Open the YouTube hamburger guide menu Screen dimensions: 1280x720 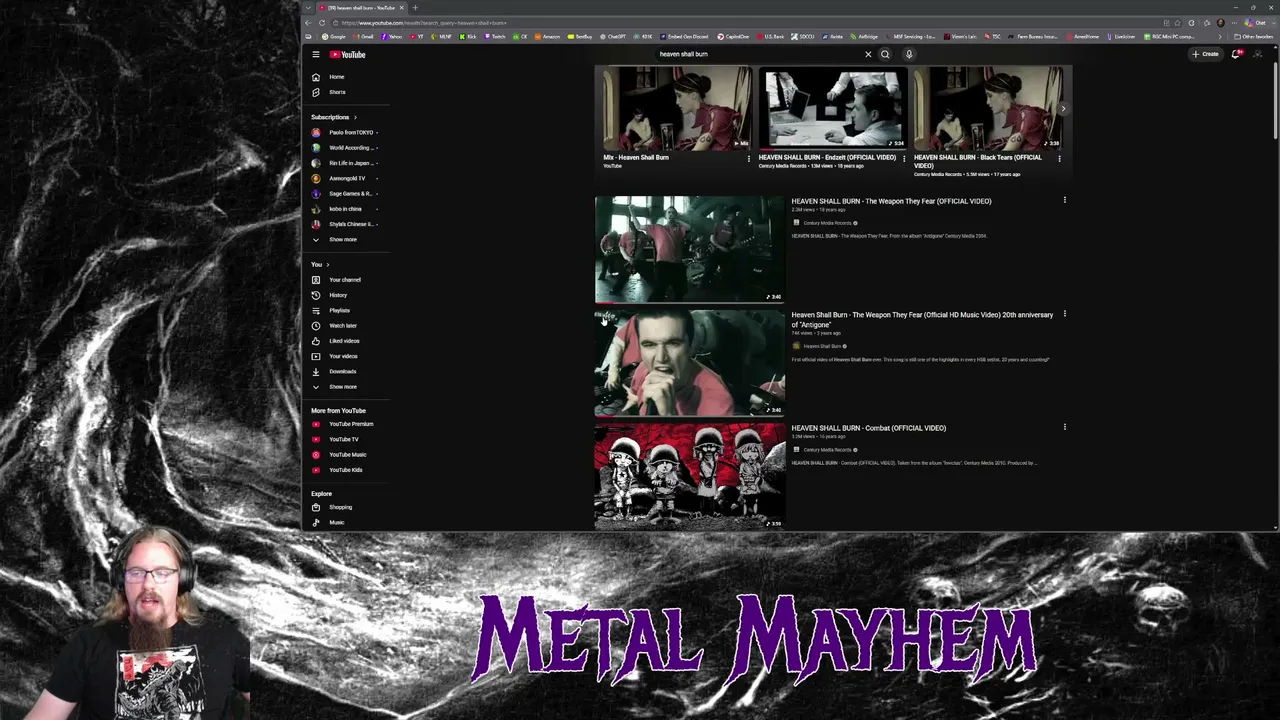(x=315, y=54)
